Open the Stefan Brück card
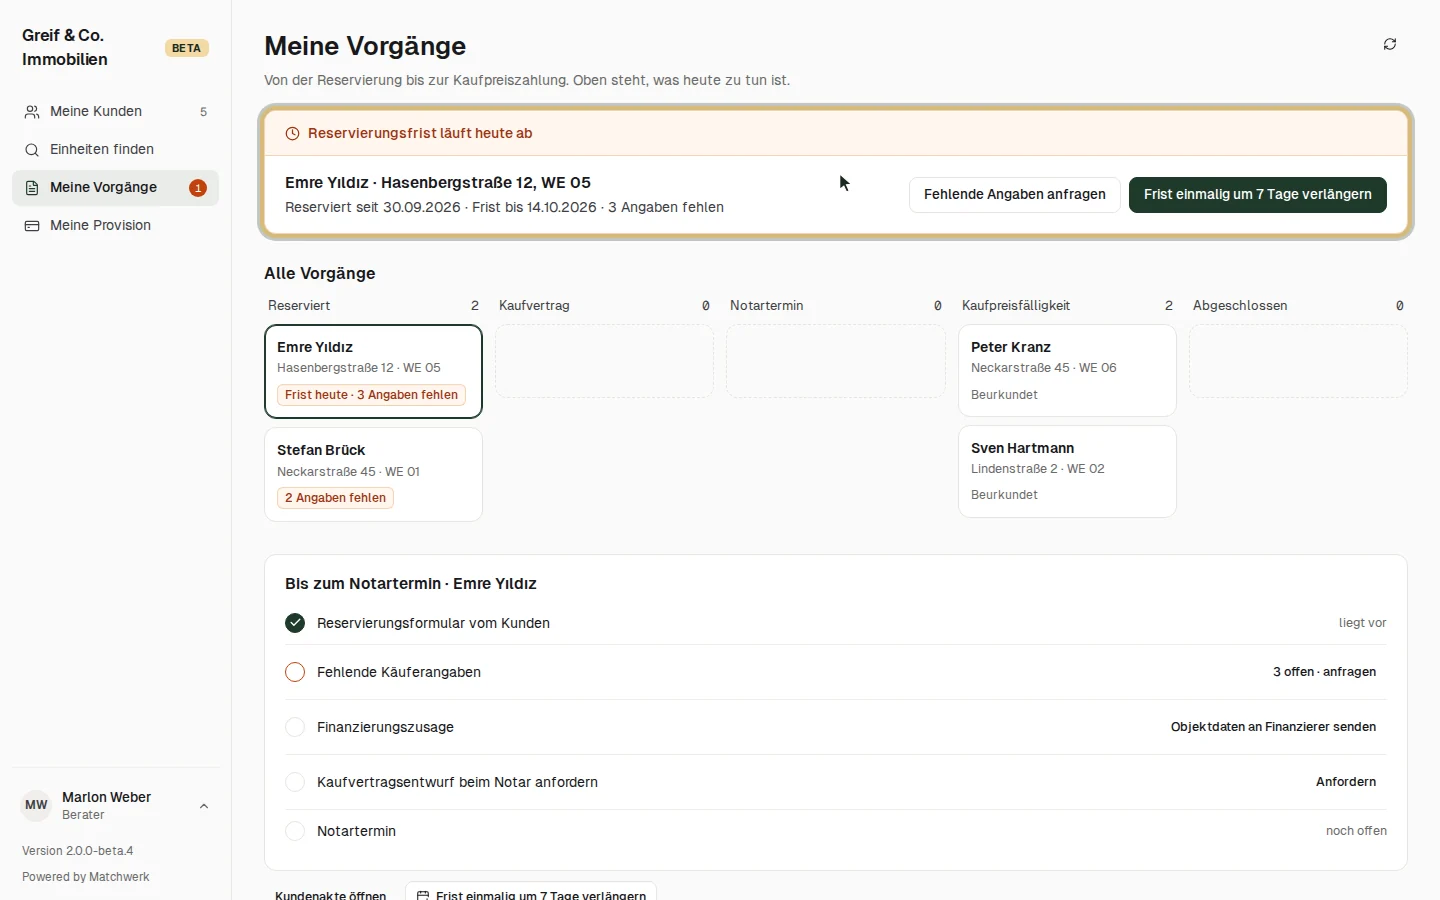Image resolution: width=1440 pixels, height=900 pixels. click(373, 475)
